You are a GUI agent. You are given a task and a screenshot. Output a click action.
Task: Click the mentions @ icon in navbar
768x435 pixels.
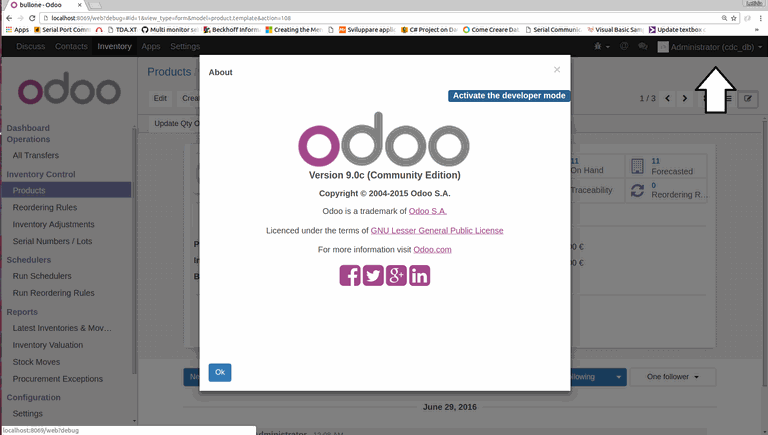(624, 47)
